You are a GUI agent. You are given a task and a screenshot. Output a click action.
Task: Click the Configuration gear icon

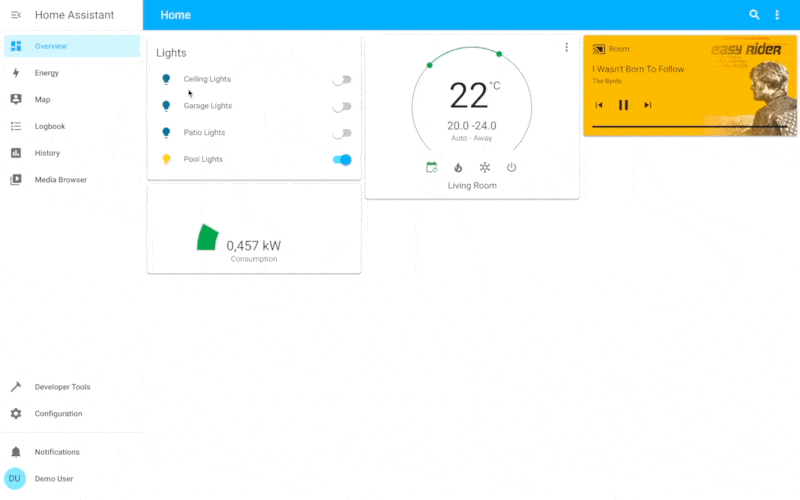[16, 414]
